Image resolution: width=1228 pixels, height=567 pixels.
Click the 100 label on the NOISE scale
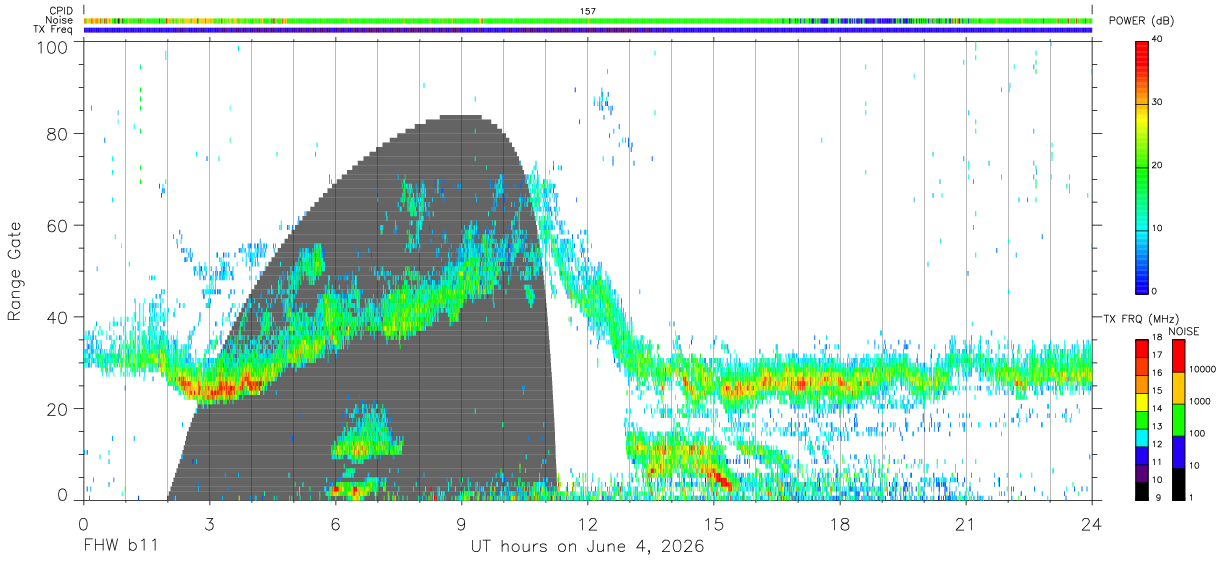(x=1199, y=433)
